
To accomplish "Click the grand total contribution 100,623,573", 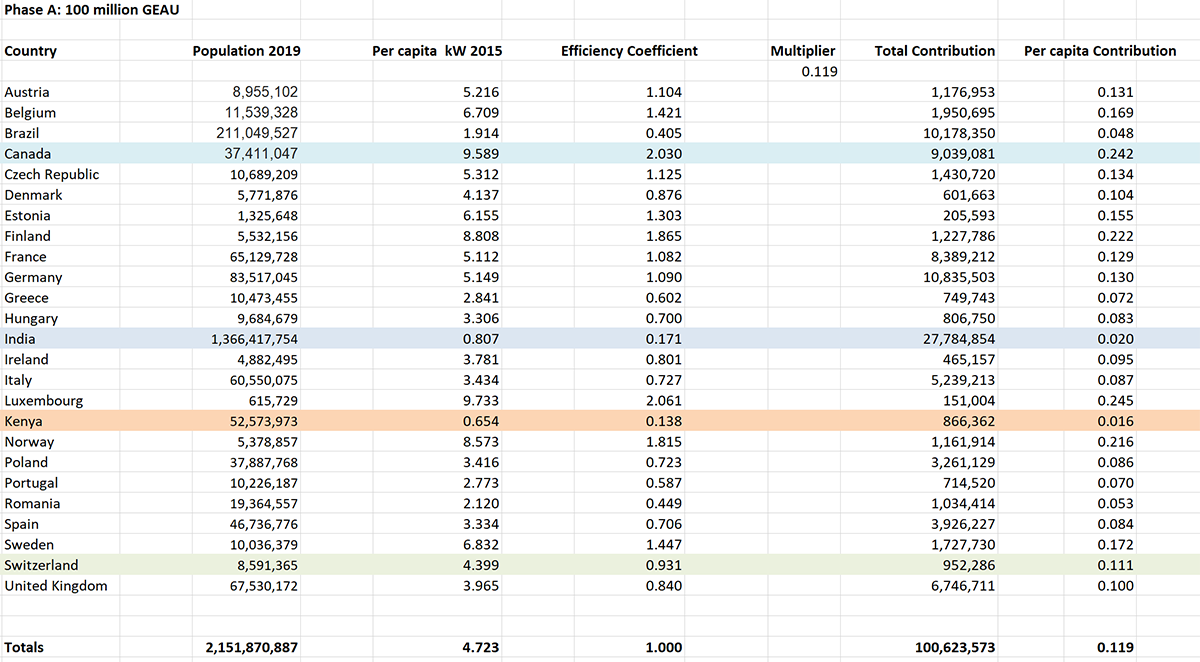I will [x=955, y=647].
